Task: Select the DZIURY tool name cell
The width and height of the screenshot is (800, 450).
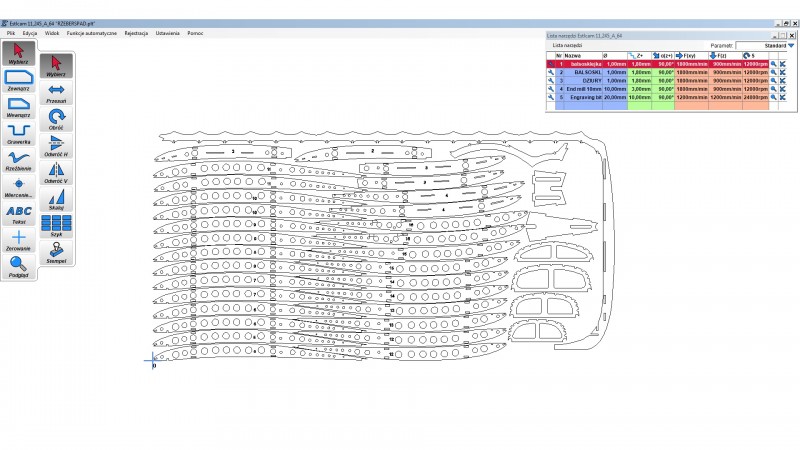Action: pyautogui.click(x=583, y=81)
